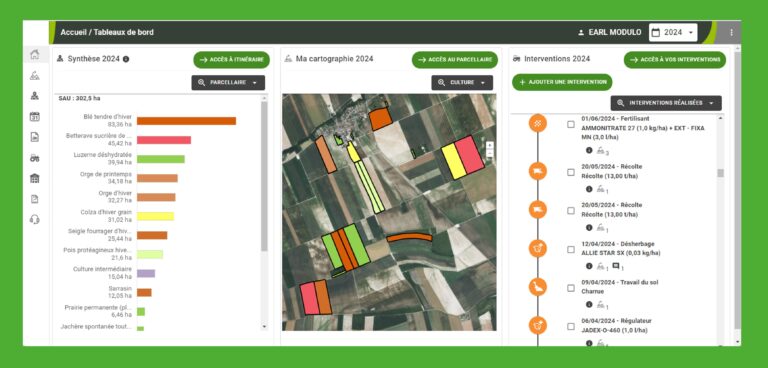Click the Pois protéagineux 21,6 ha label
The height and width of the screenshot is (368, 768).
click(x=98, y=254)
